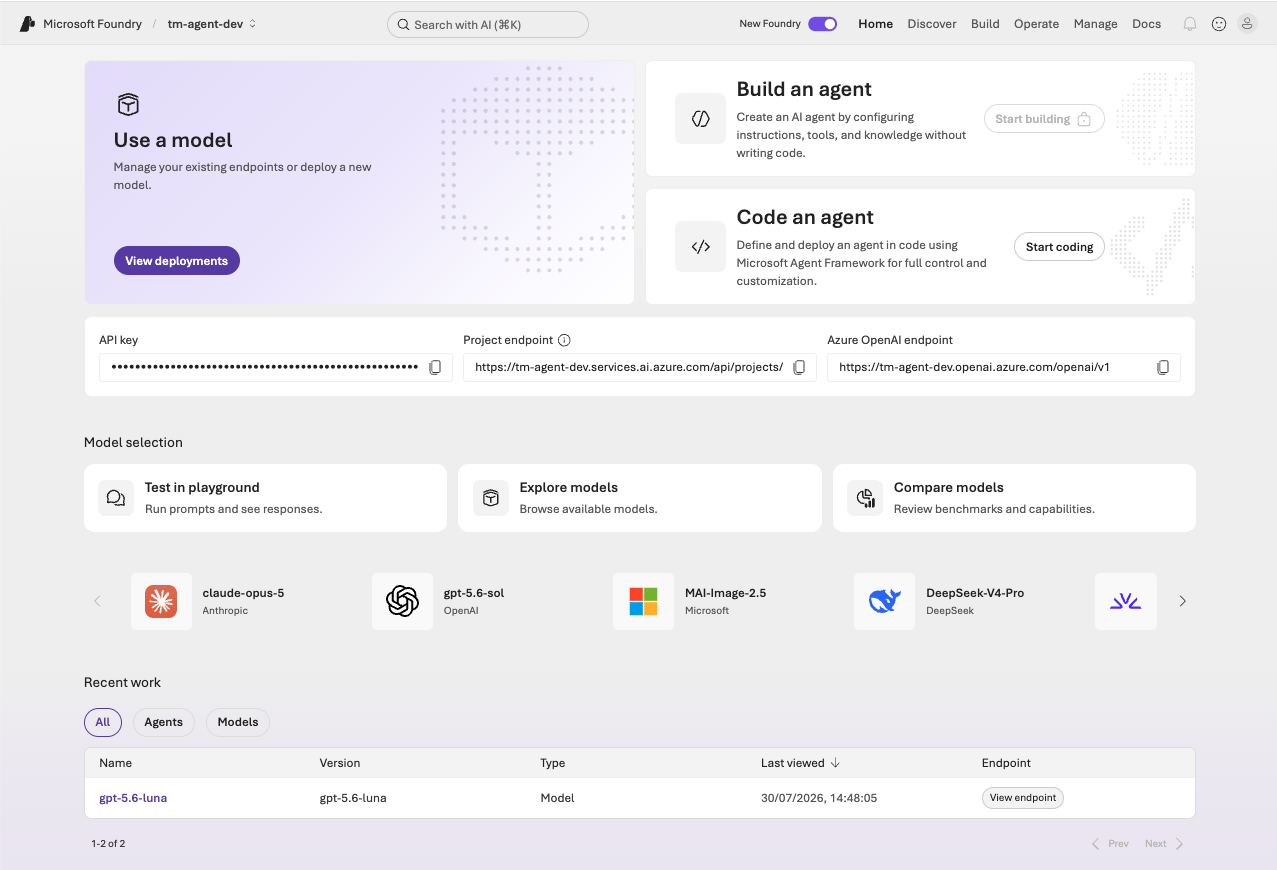Copy the API key
The width and height of the screenshot is (1277, 870).
(x=435, y=367)
